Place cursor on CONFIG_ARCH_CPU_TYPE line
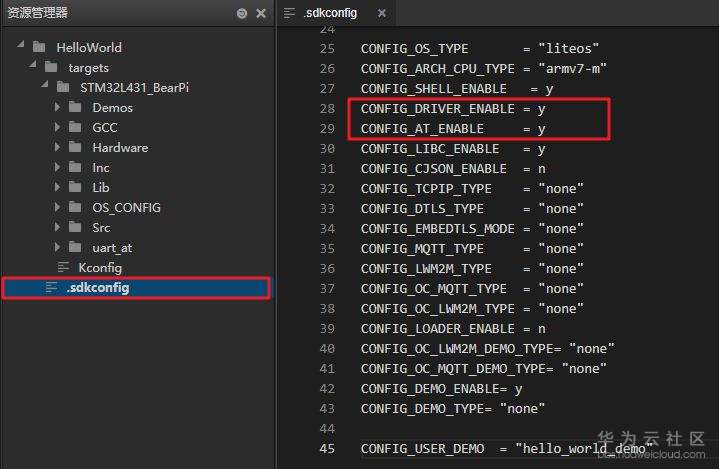Viewport: 719px width, 469px height. coord(483,69)
